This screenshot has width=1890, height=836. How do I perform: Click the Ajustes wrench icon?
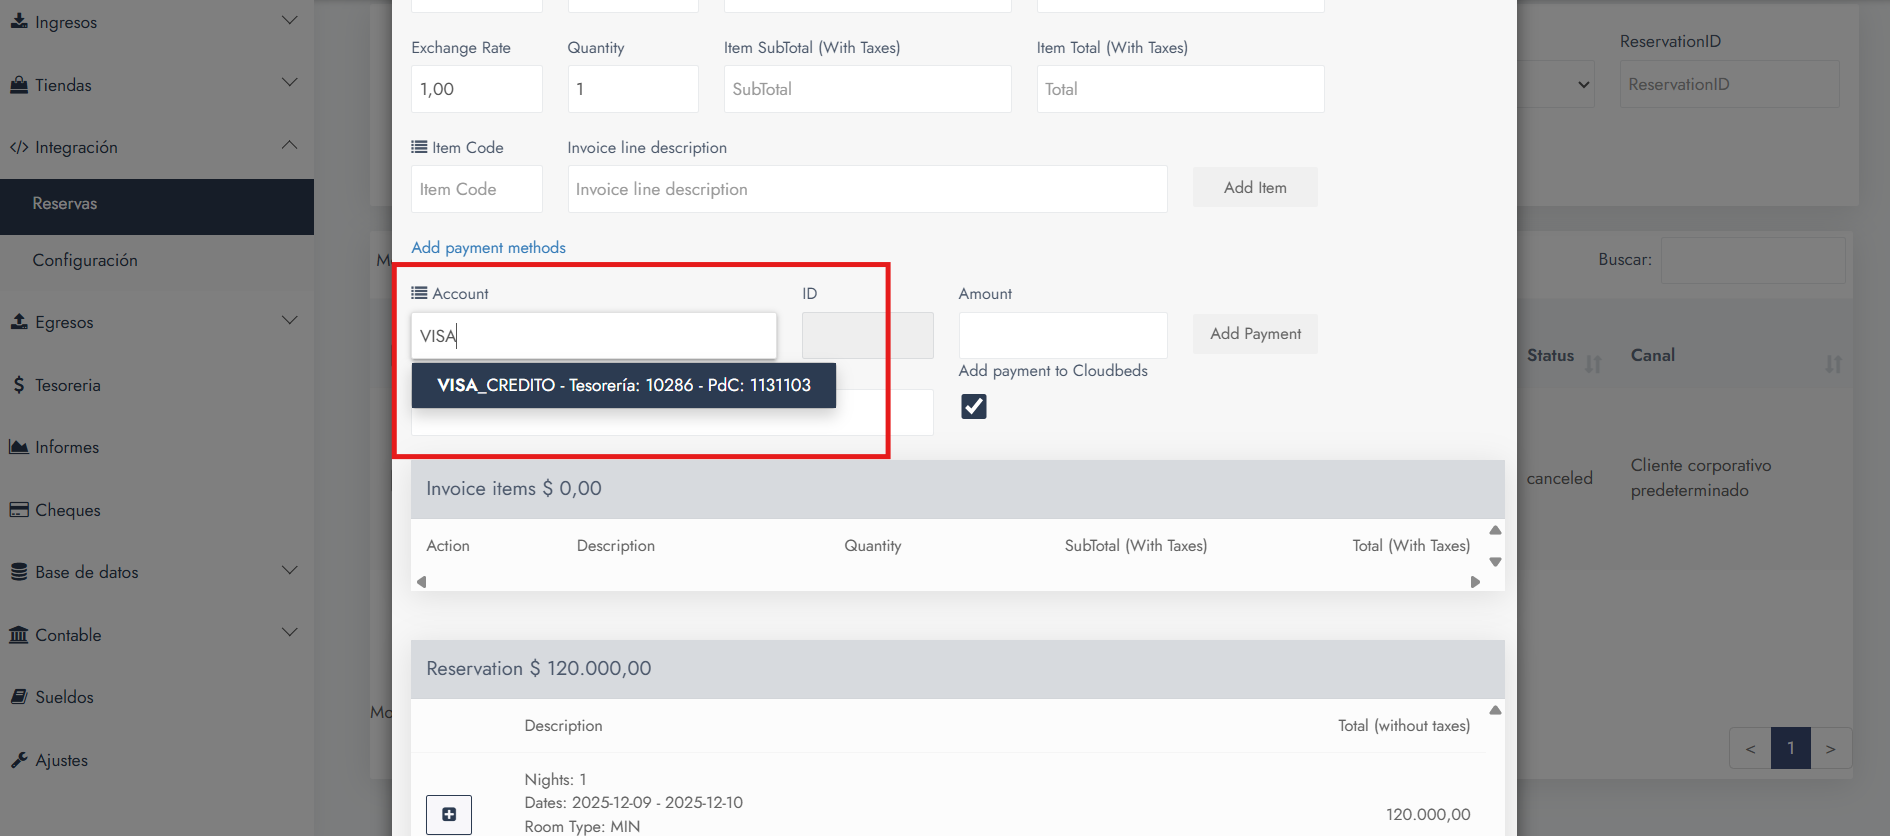pos(19,760)
